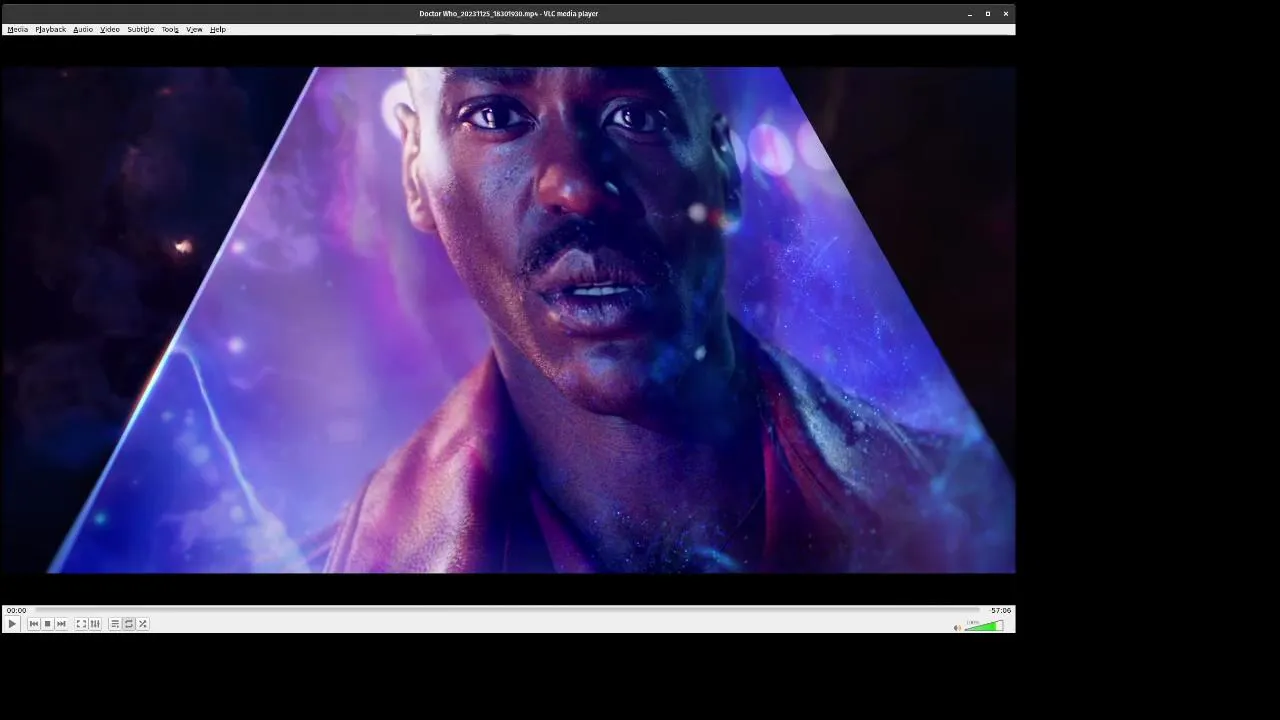This screenshot has width=1280, height=720.
Task: Skip to the previous media item
Action: click(x=33, y=624)
